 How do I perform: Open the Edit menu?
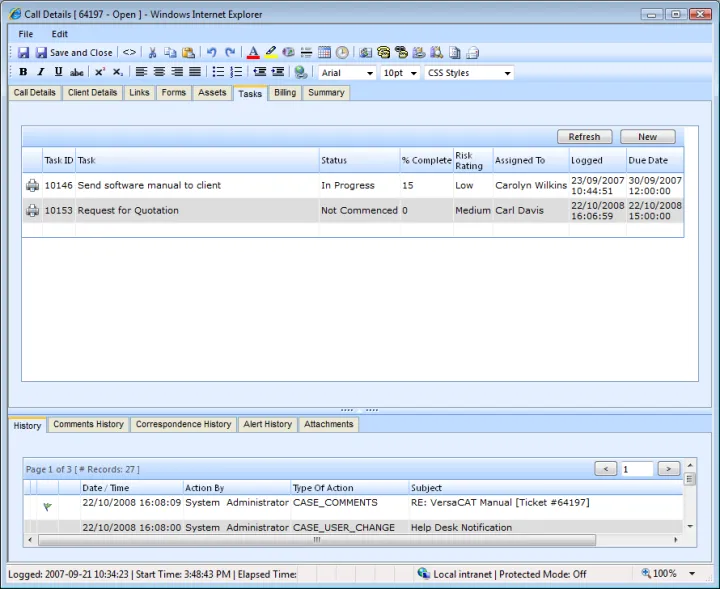[59, 34]
